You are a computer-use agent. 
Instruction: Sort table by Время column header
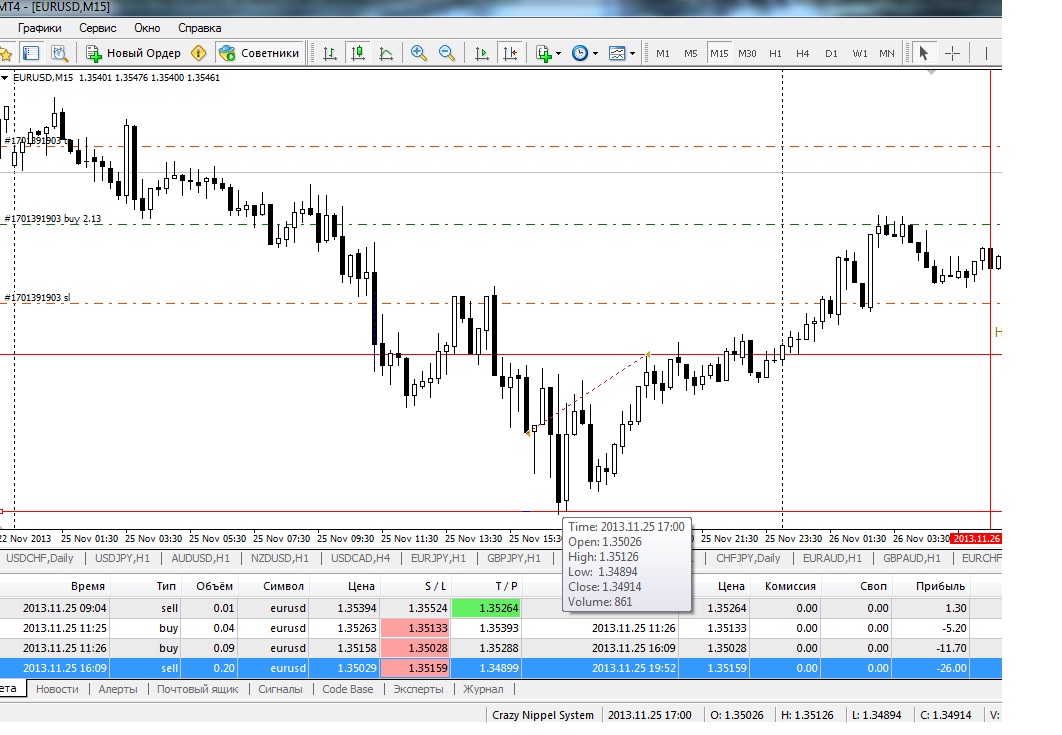(x=87, y=586)
